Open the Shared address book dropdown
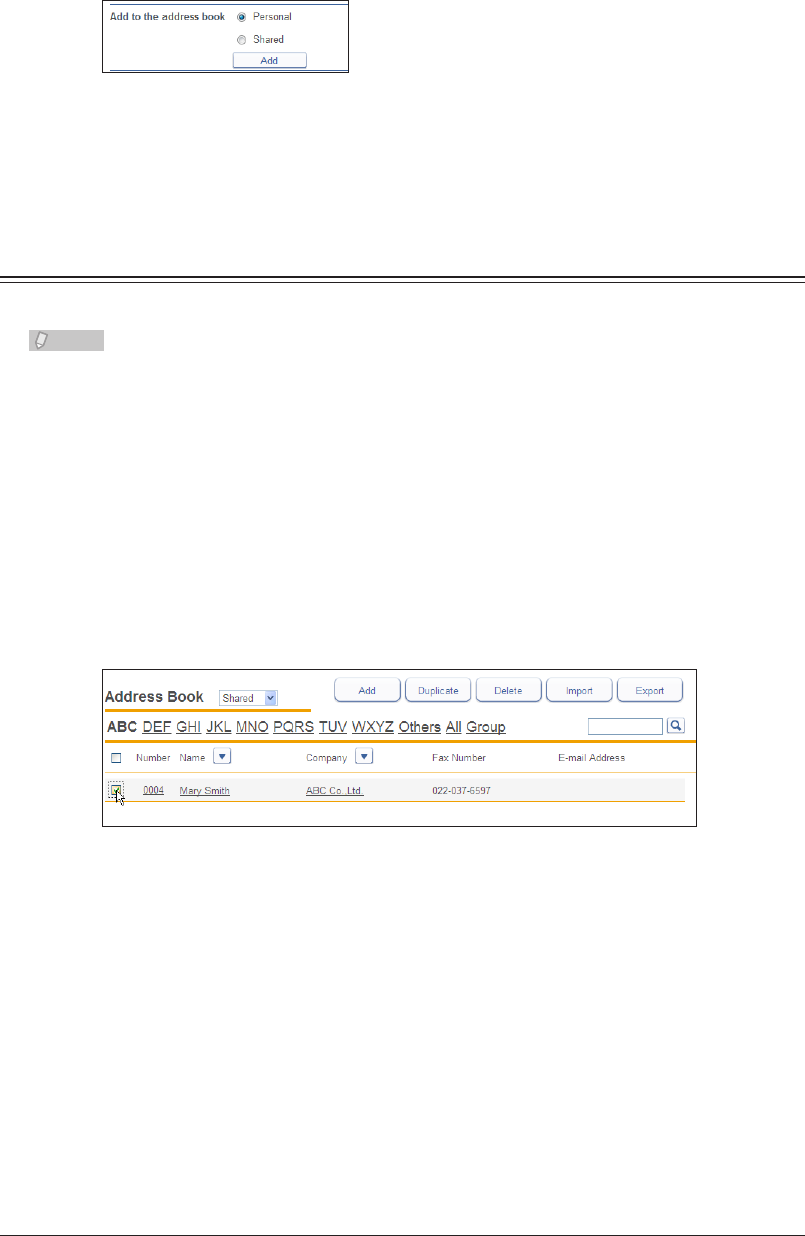Screen dimensions: 805x1236 click(248, 698)
